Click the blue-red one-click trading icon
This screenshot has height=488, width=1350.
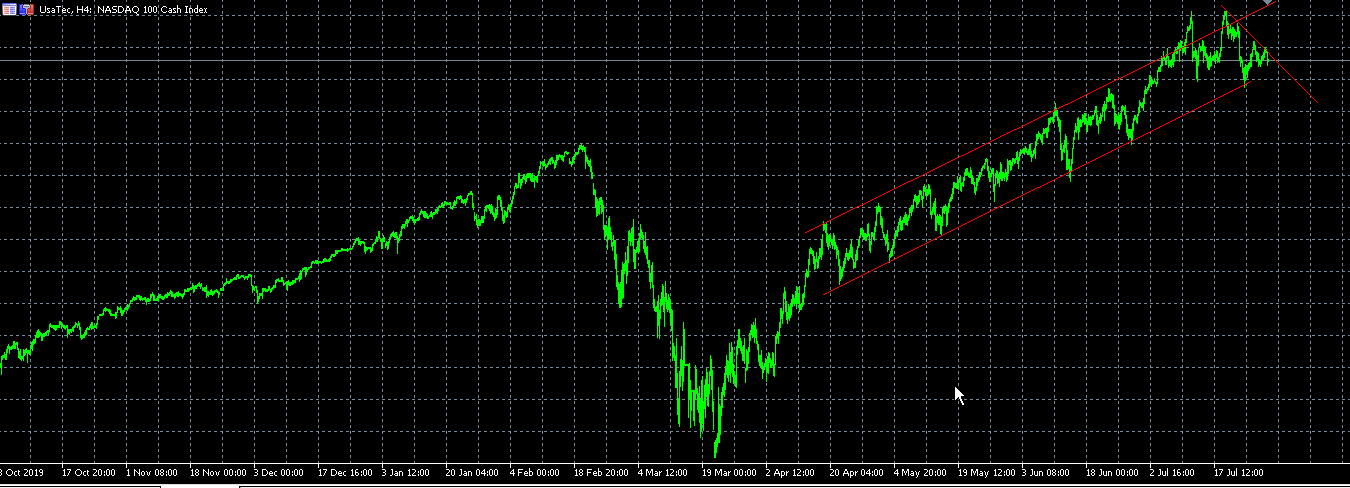click(x=27, y=9)
